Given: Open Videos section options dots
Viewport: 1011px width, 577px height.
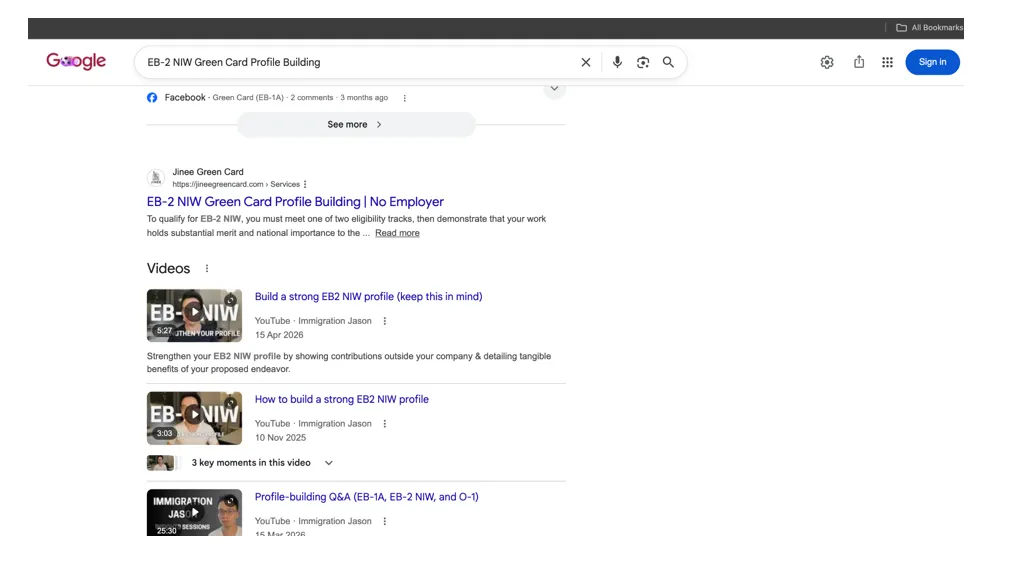Looking at the screenshot, I should click(x=206, y=269).
